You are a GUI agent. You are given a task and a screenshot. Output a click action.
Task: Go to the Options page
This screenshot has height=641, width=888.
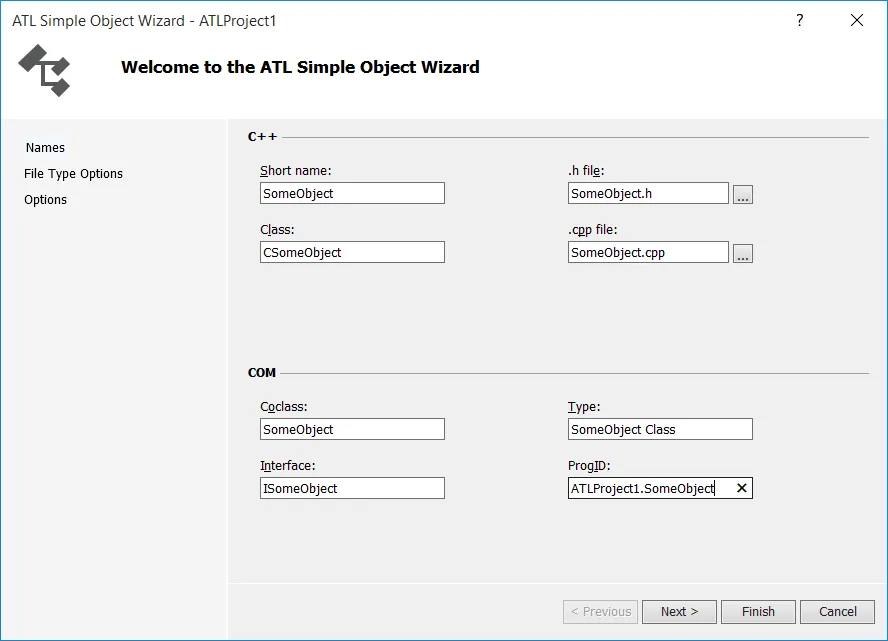46,200
